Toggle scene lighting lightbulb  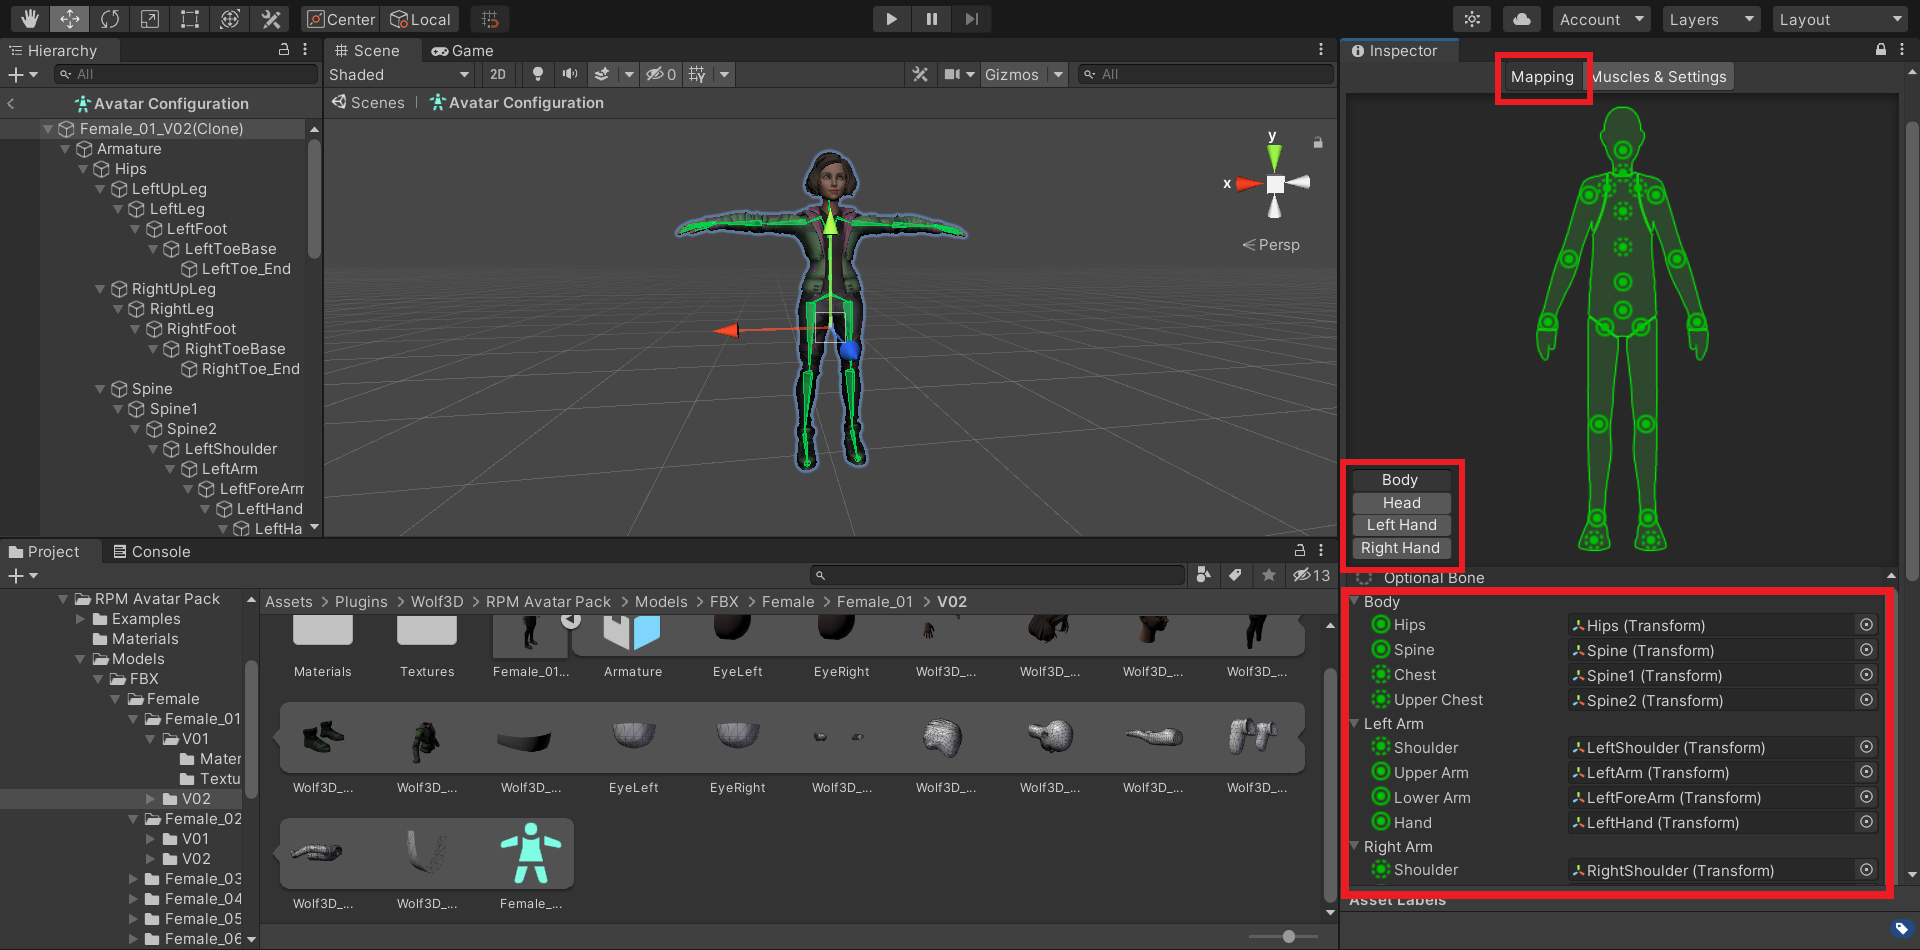point(538,74)
